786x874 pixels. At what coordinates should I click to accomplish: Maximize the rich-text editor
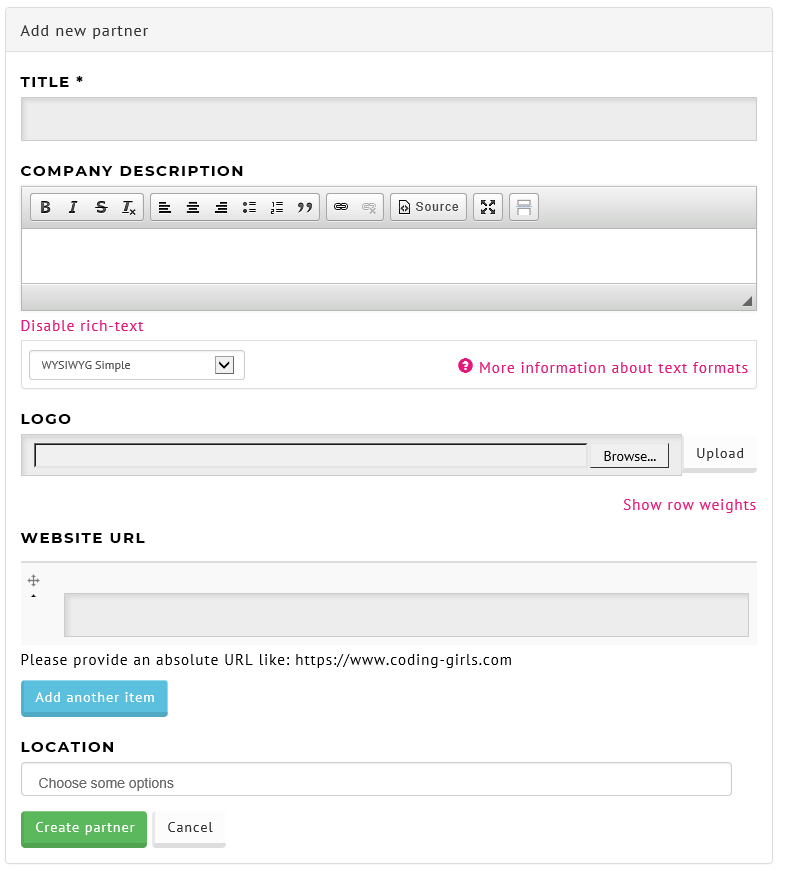[488, 207]
